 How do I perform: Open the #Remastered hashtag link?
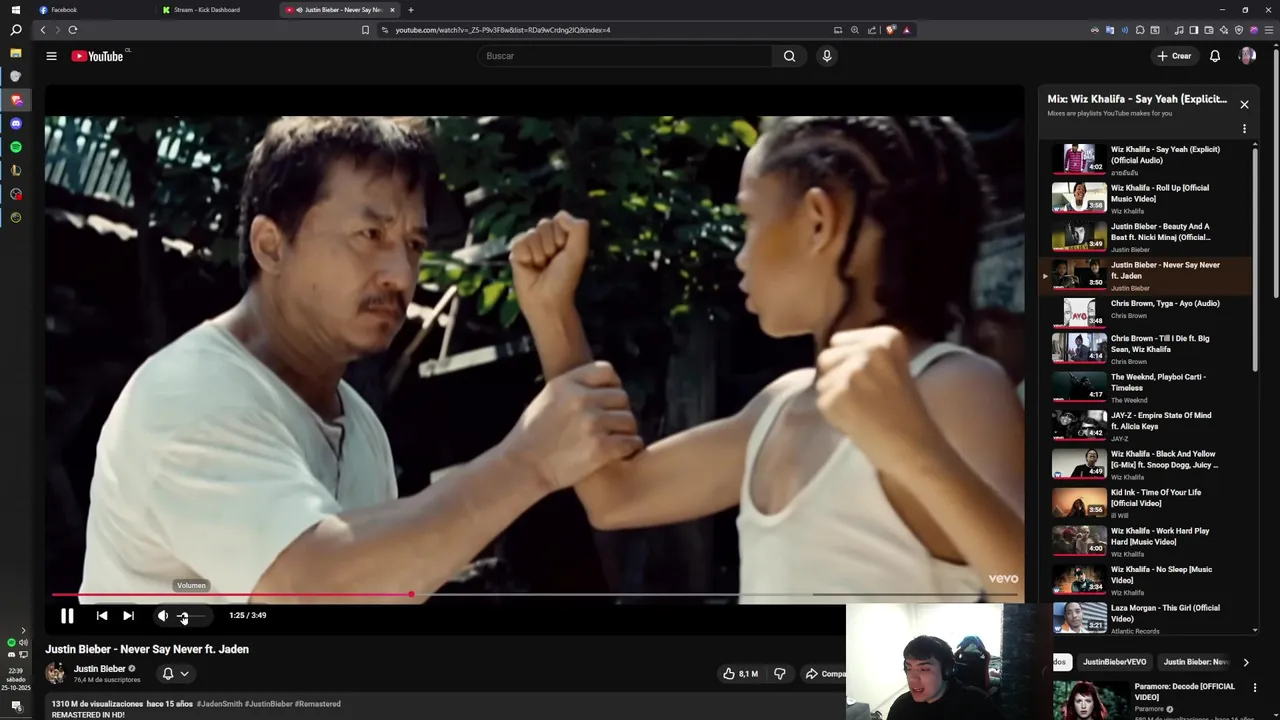click(x=317, y=704)
